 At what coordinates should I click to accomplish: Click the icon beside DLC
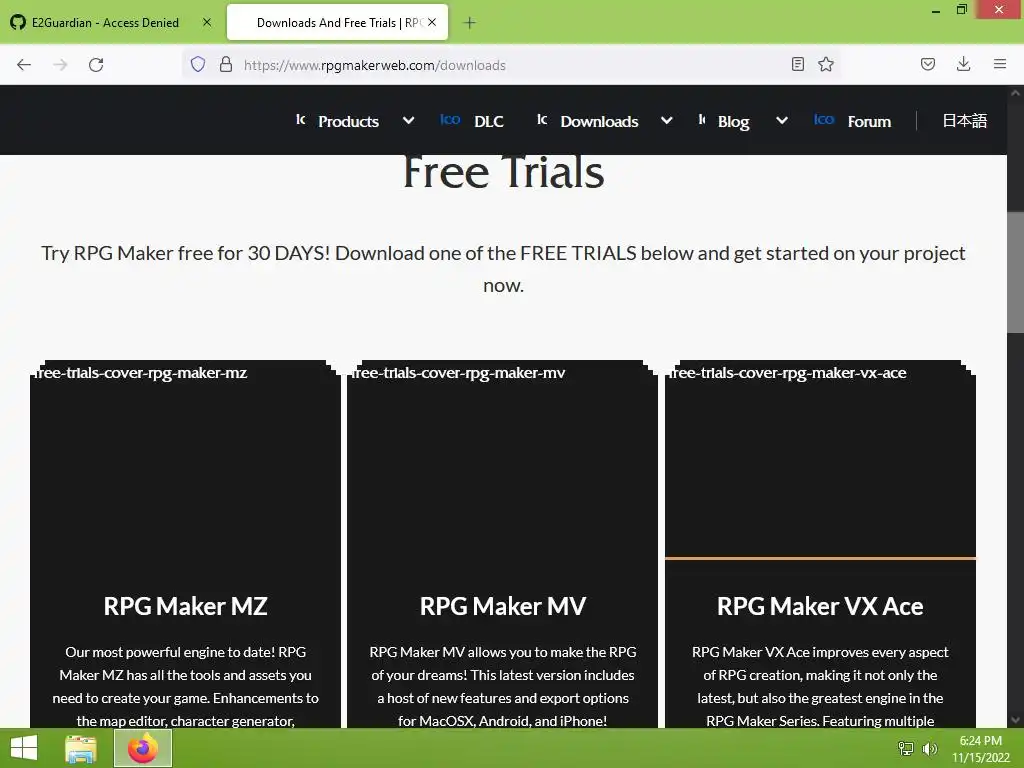pyautogui.click(x=450, y=120)
